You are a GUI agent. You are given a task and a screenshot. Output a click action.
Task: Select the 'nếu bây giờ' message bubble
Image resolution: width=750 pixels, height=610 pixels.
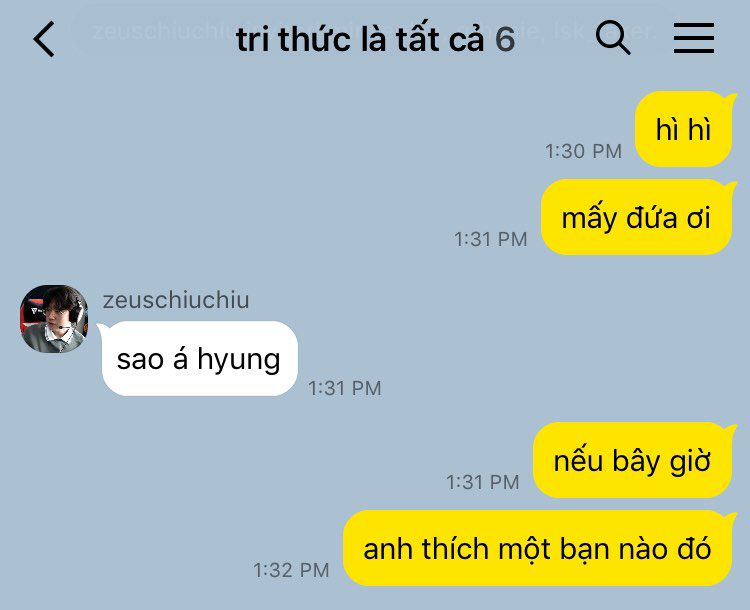(x=632, y=460)
